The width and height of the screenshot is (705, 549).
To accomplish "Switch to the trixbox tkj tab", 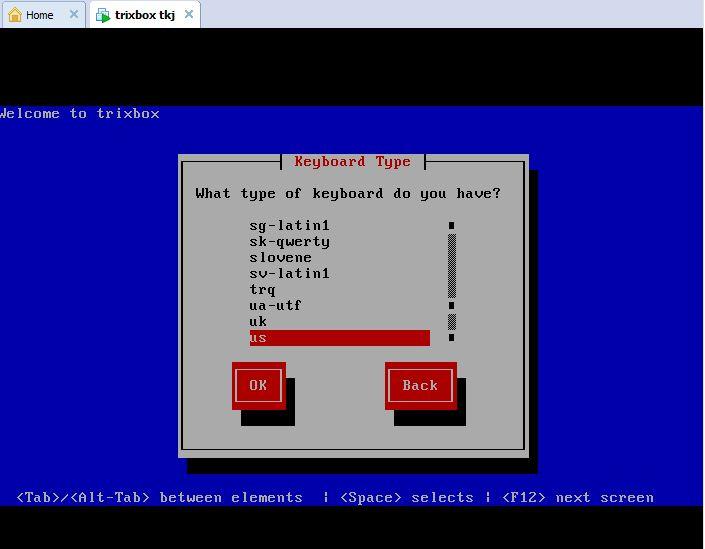I will click(x=145, y=15).
